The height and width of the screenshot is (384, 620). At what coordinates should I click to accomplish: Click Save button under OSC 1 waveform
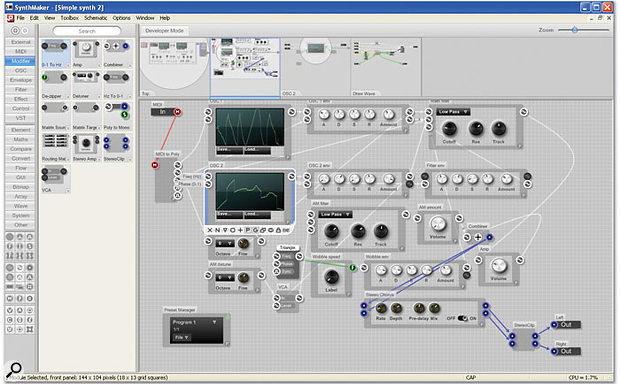(x=229, y=150)
